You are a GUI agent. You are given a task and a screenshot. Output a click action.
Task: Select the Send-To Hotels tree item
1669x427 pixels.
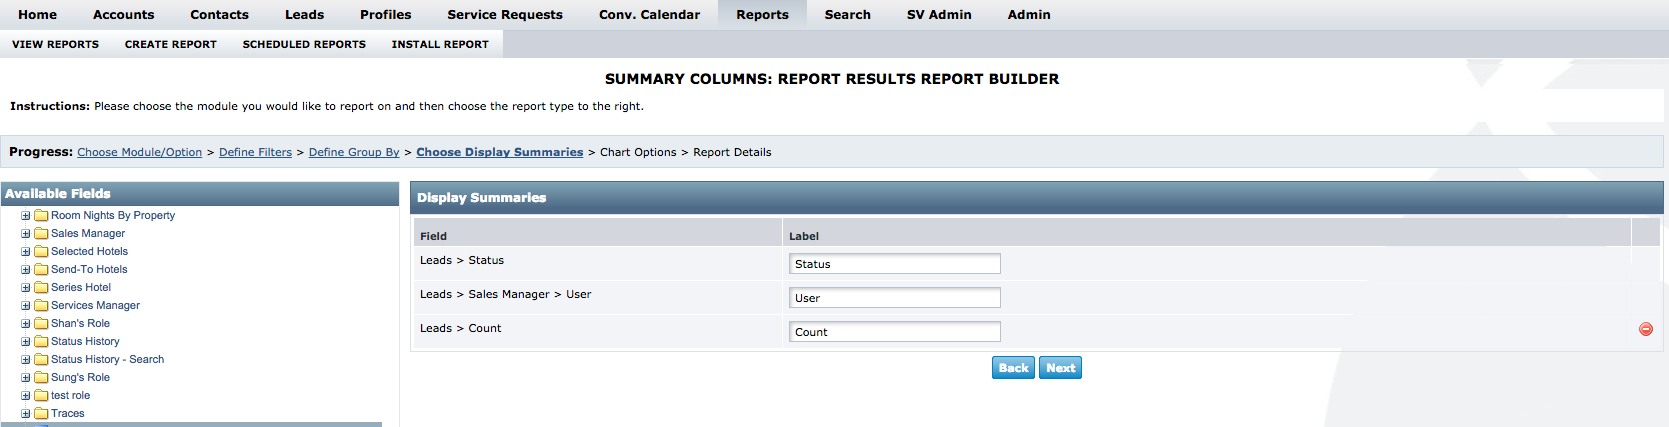click(x=89, y=269)
